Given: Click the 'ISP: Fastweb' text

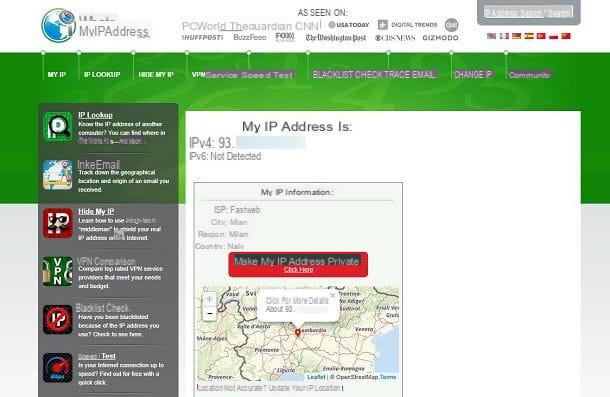Looking at the screenshot, I should pos(237,210).
